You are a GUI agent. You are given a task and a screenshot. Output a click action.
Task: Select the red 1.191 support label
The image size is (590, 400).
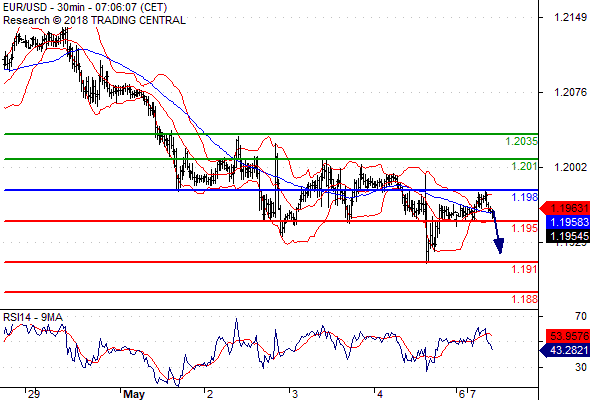click(x=525, y=269)
